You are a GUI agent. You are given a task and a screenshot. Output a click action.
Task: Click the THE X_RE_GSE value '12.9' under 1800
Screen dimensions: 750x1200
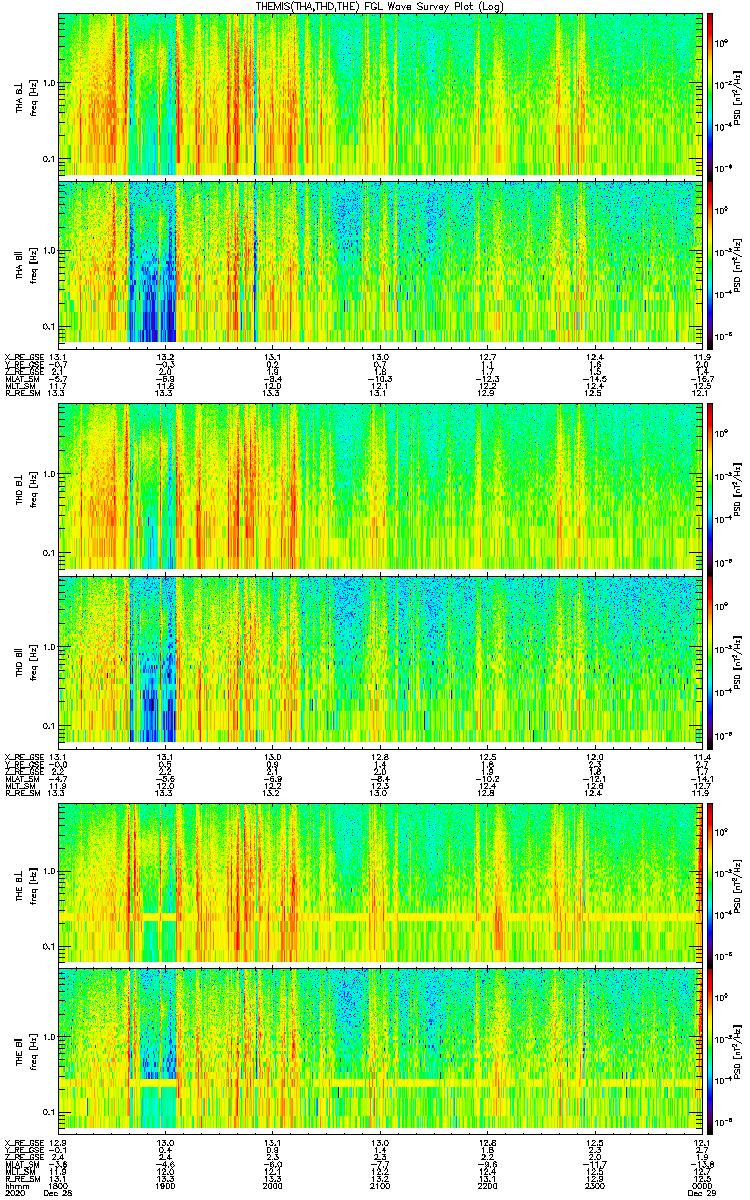58,1142
